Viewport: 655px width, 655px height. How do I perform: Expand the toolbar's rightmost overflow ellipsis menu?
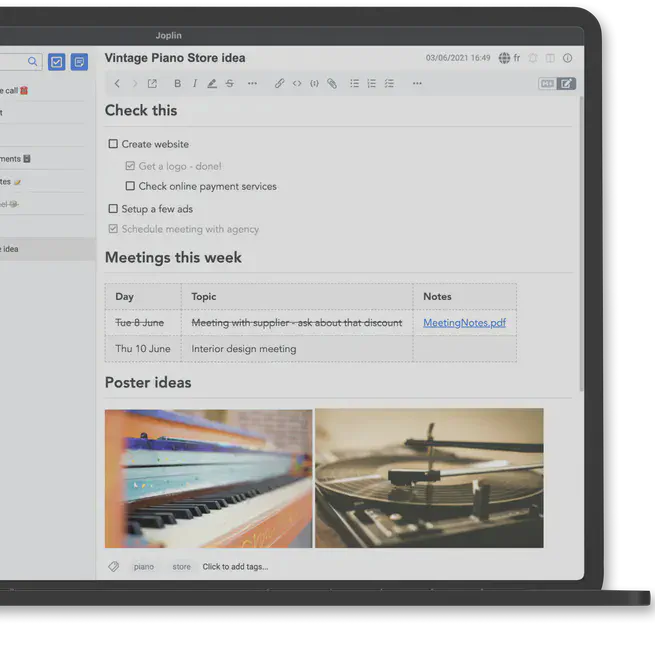tap(417, 84)
